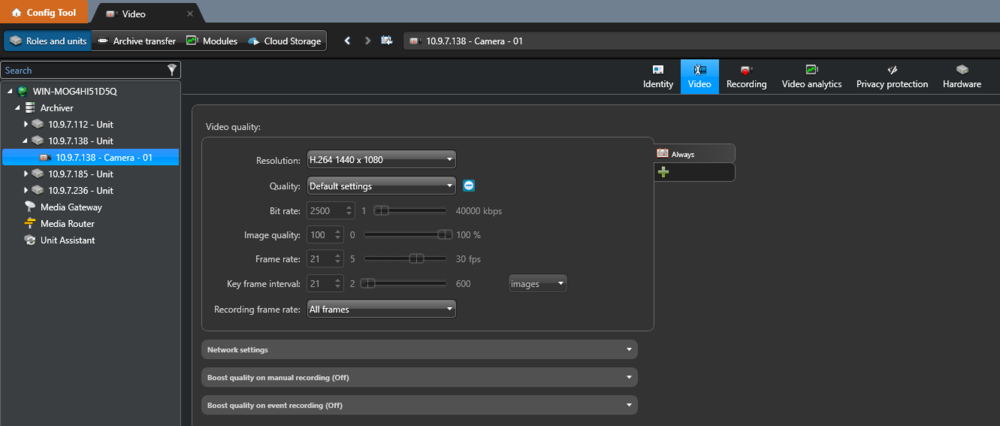Image resolution: width=1000 pixels, height=426 pixels.
Task: Click the Search box in entity tree
Action: click(x=84, y=70)
